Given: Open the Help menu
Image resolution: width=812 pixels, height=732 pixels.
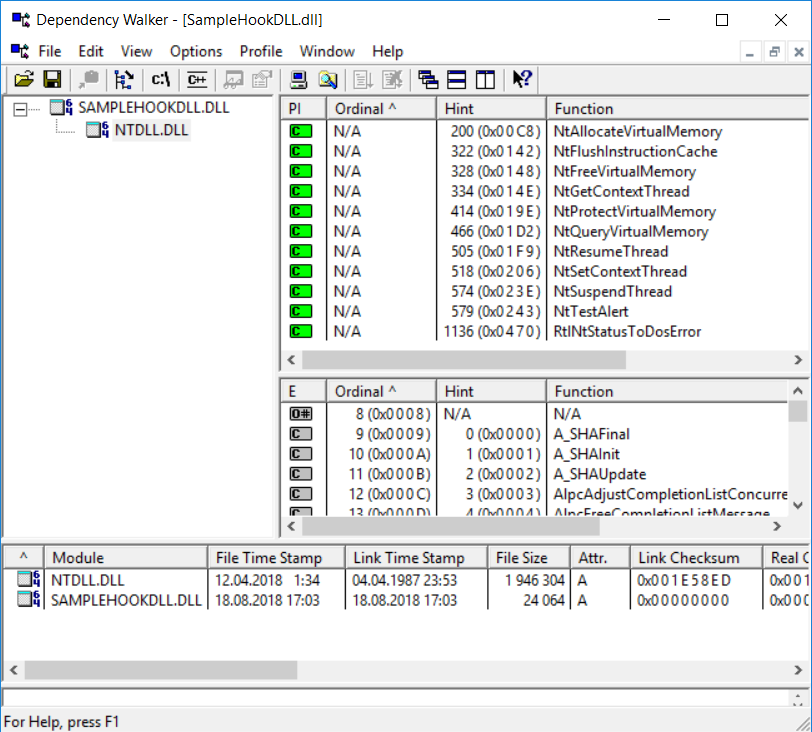Looking at the screenshot, I should 387,51.
